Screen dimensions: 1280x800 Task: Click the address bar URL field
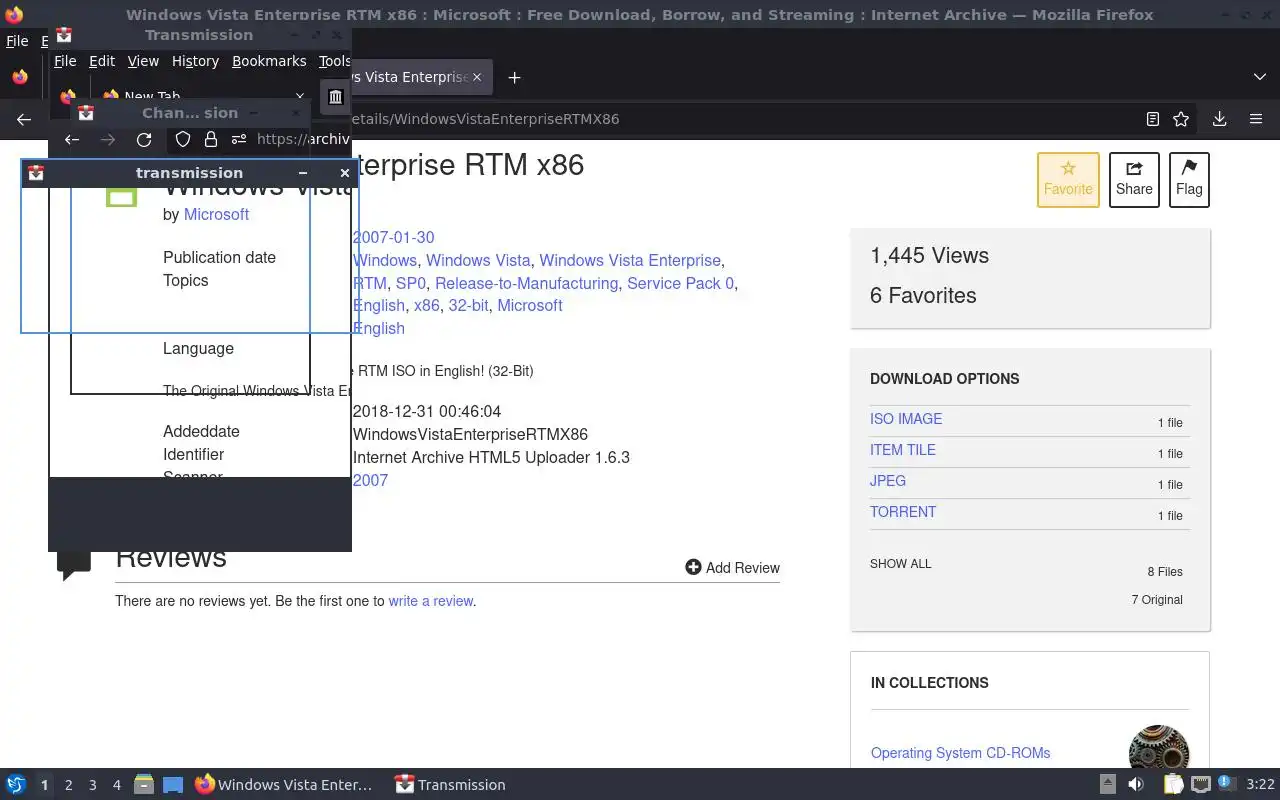[740, 119]
